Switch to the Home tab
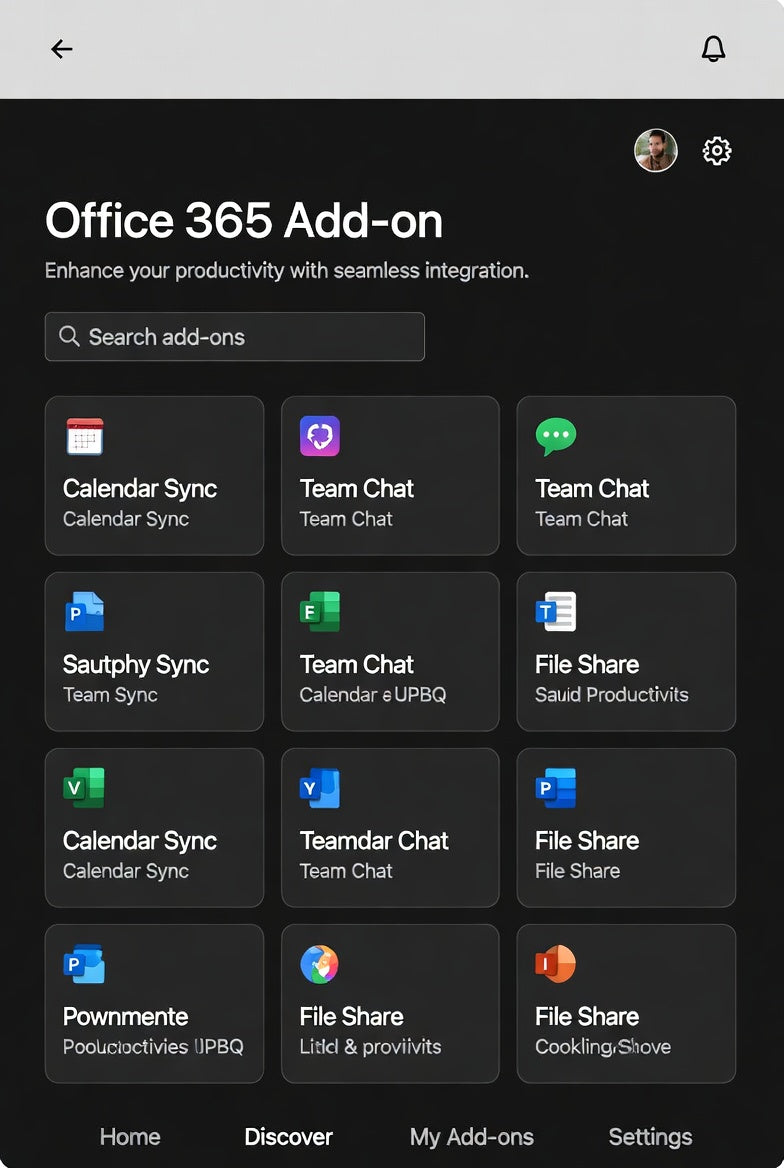Image resolution: width=784 pixels, height=1168 pixels. tap(130, 1137)
